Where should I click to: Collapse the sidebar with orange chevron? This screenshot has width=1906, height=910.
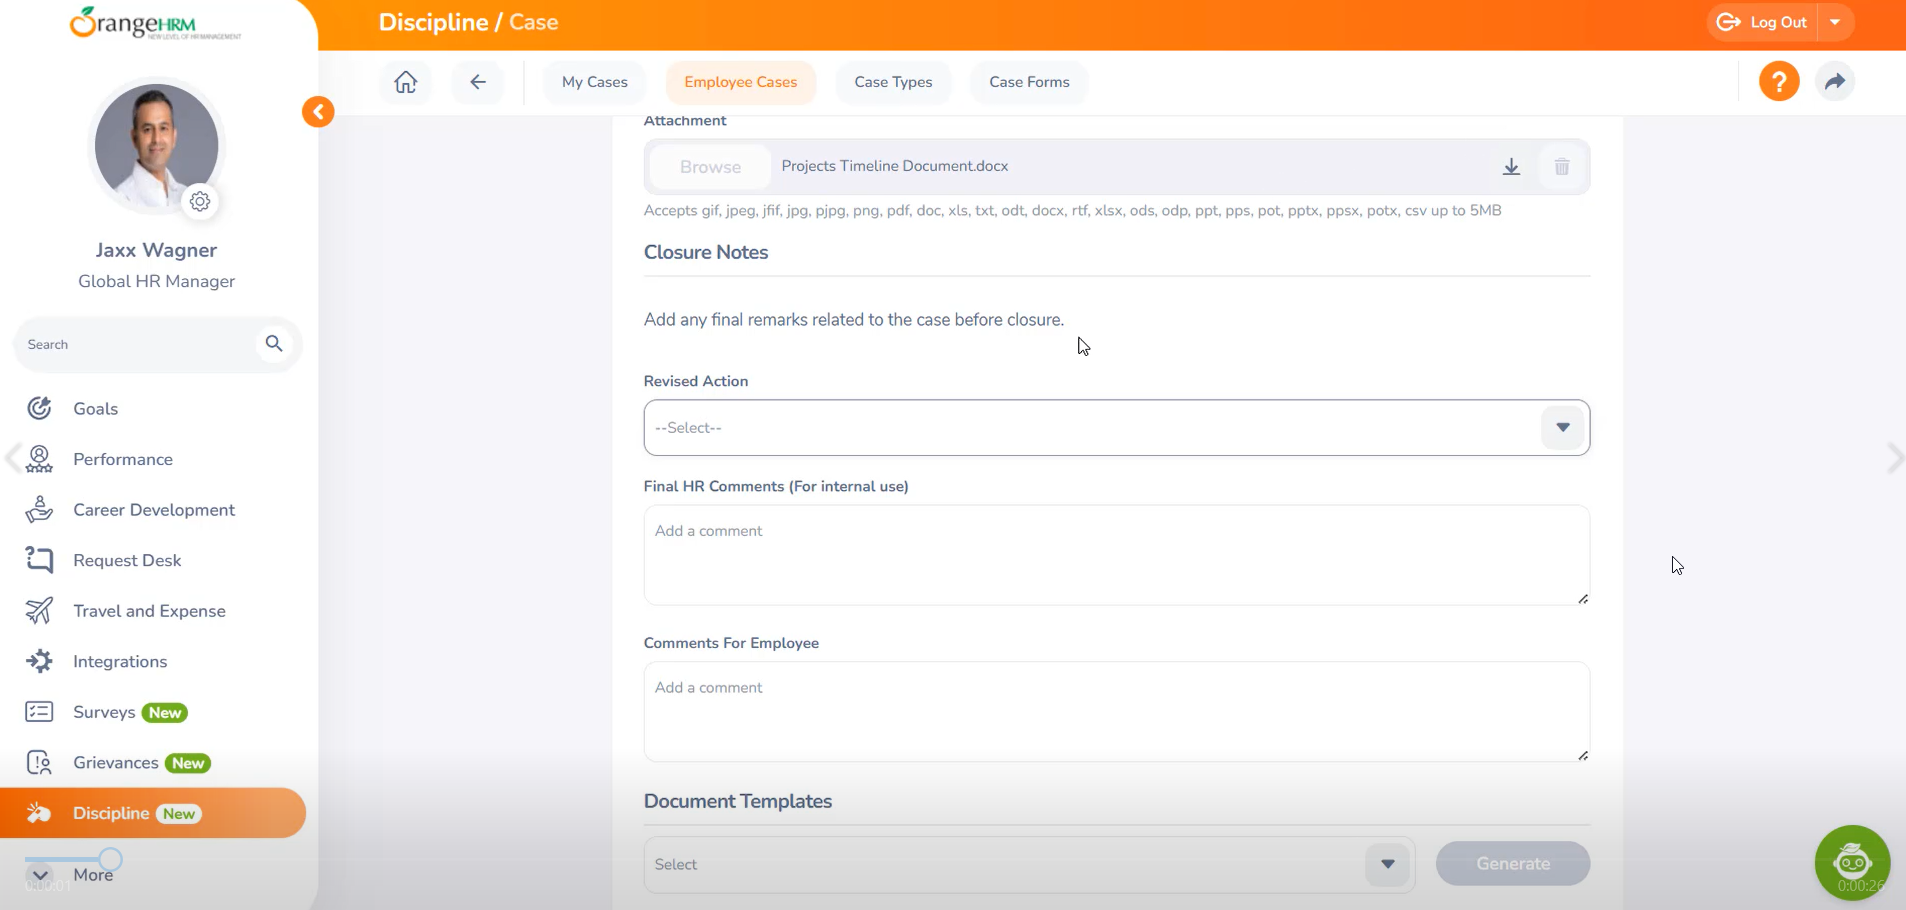click(x=318, y=112)
